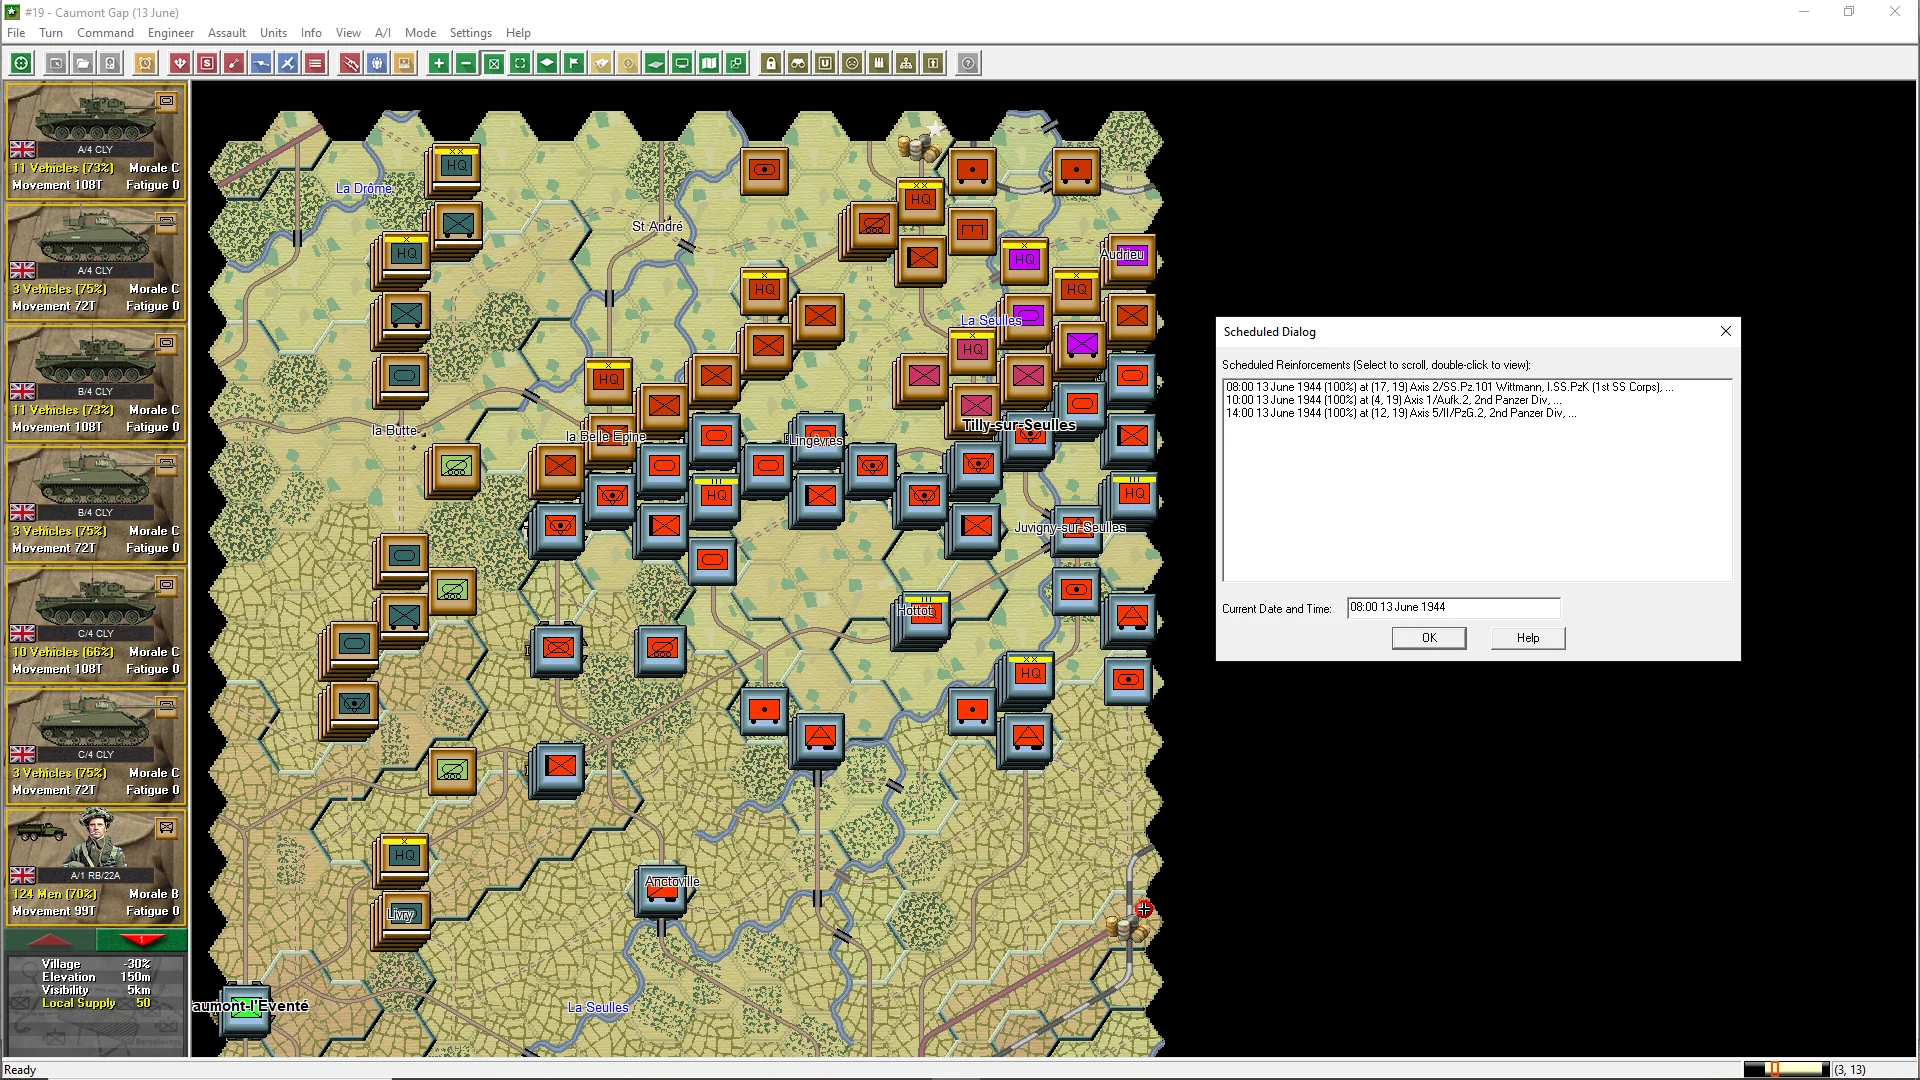Viewport: 1920px width, 1080px height.
Task: Click the Tilly-sur-Seulles map label
Action: pyautogui.click(x=1018, y=425)
